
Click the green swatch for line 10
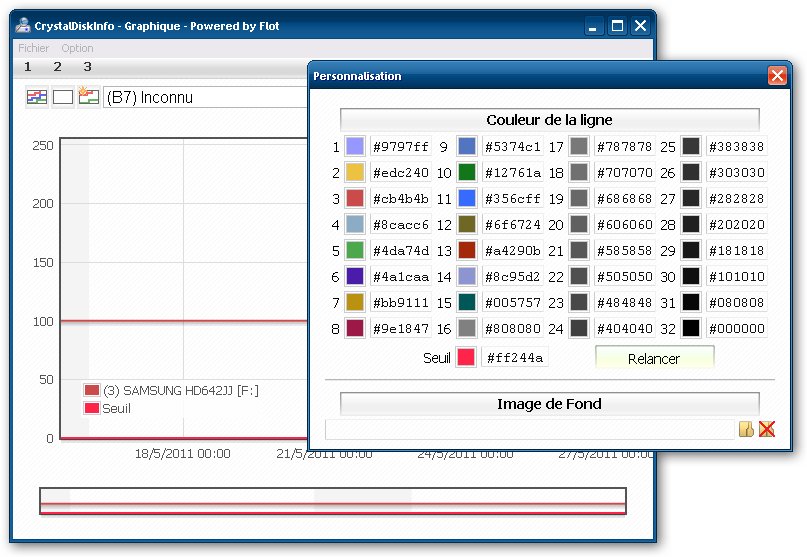(x=466, y=173)
